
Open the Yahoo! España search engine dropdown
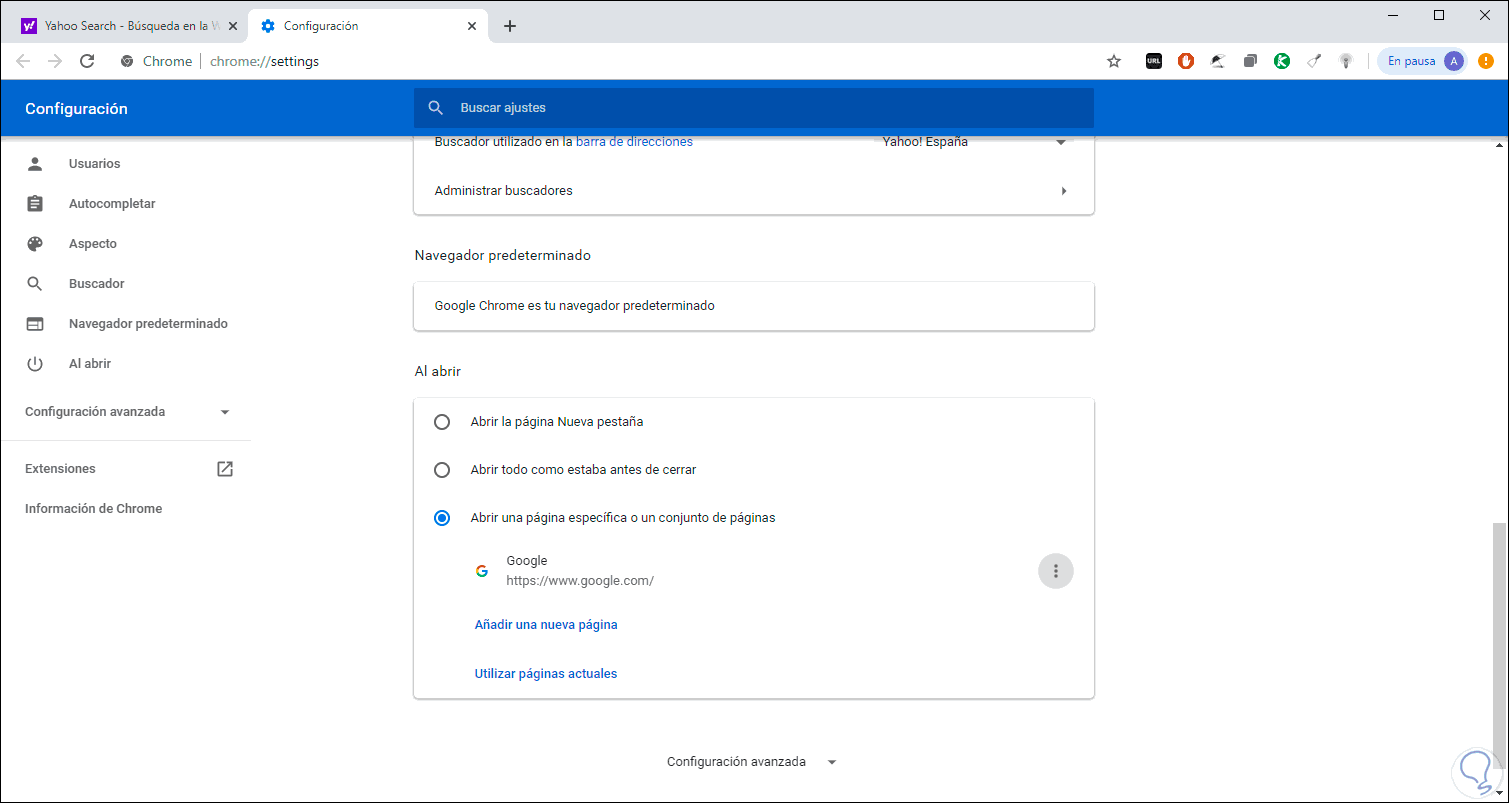pos(972,143)
